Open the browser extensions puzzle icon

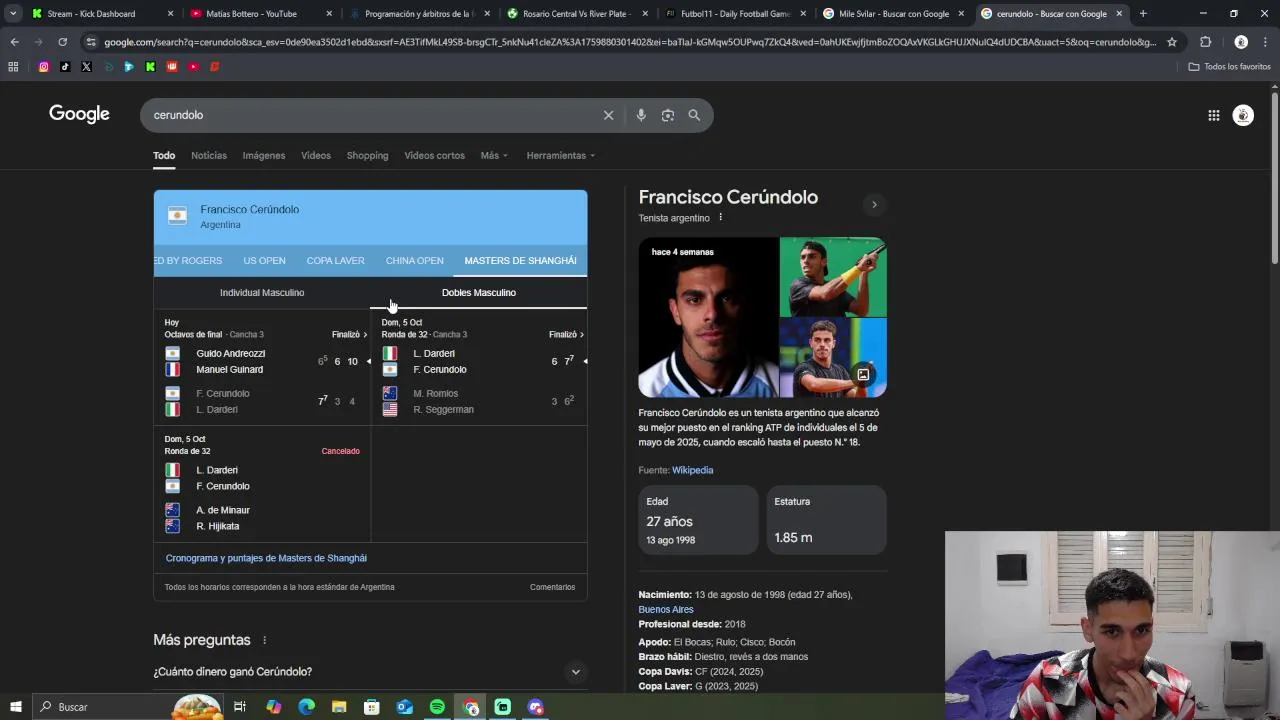tap(1205, 42)
